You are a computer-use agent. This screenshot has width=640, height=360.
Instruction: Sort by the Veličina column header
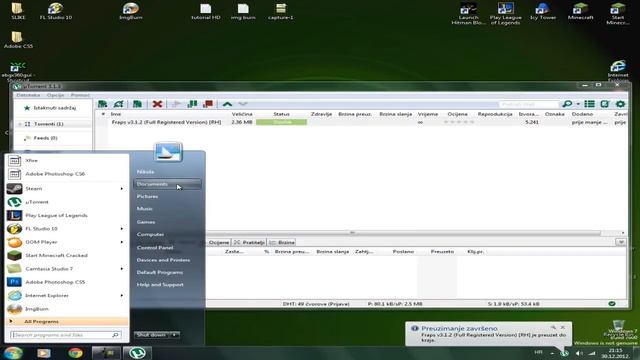tap(242, 114)
